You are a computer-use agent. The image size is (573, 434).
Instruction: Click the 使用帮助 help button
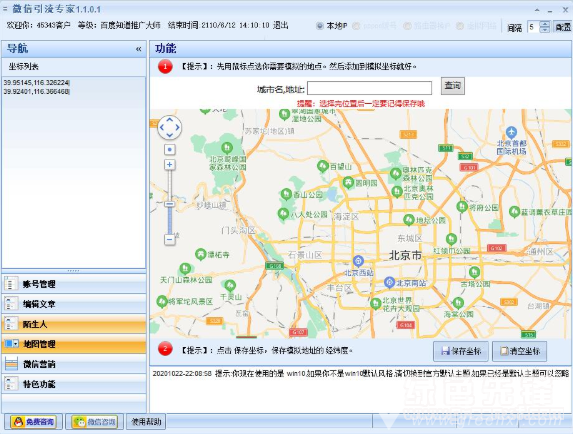pyautogui.click(x=146, y=422)
